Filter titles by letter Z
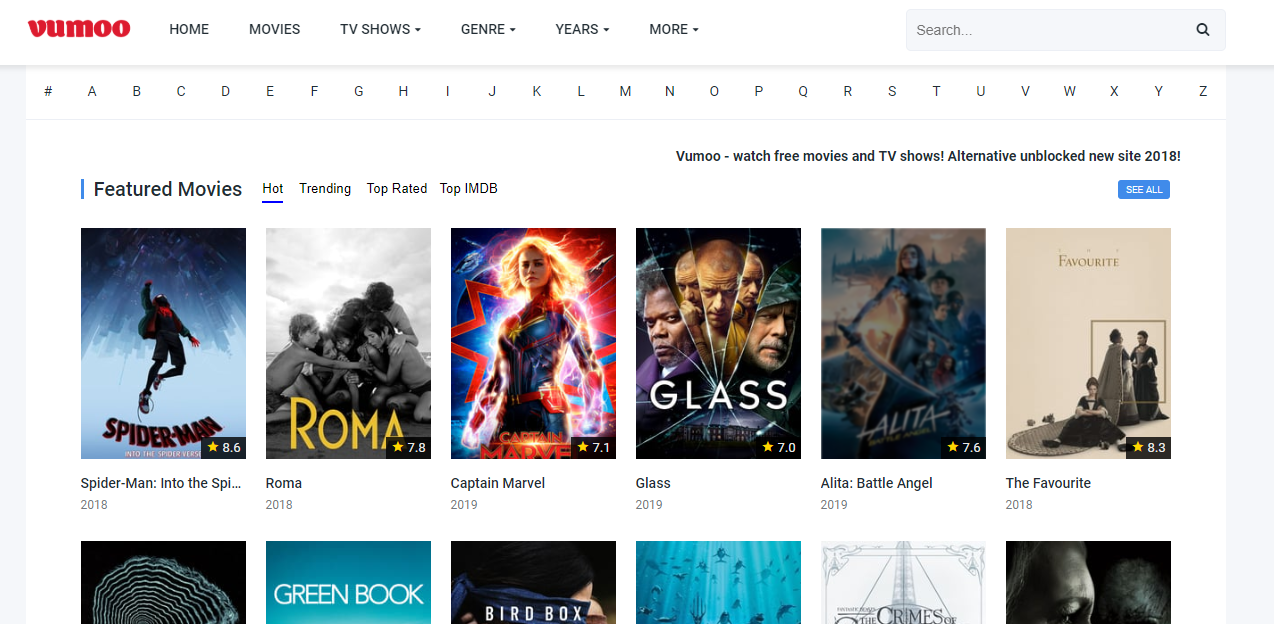 [1203, 91]
